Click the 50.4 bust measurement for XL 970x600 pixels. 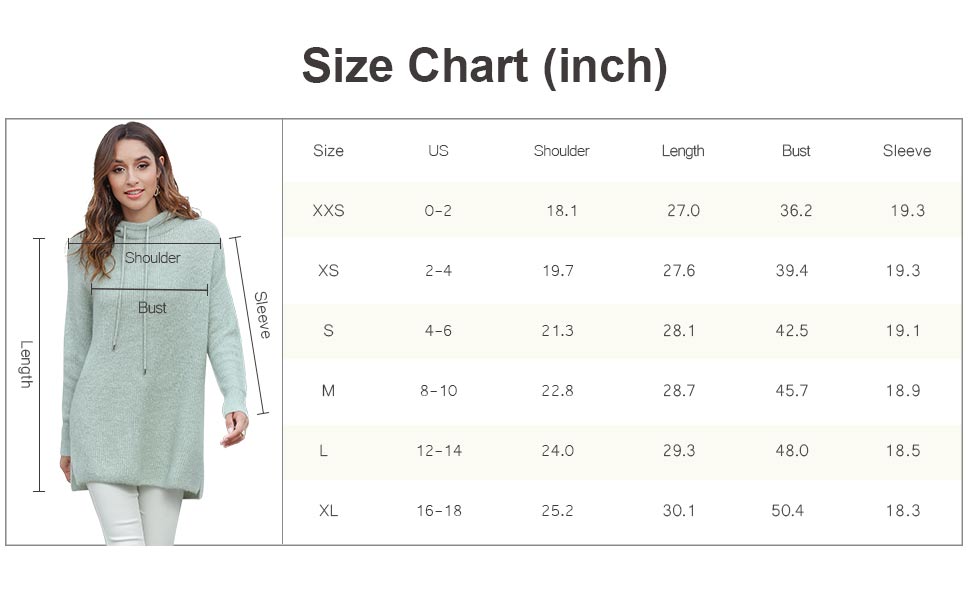point(787,511)
